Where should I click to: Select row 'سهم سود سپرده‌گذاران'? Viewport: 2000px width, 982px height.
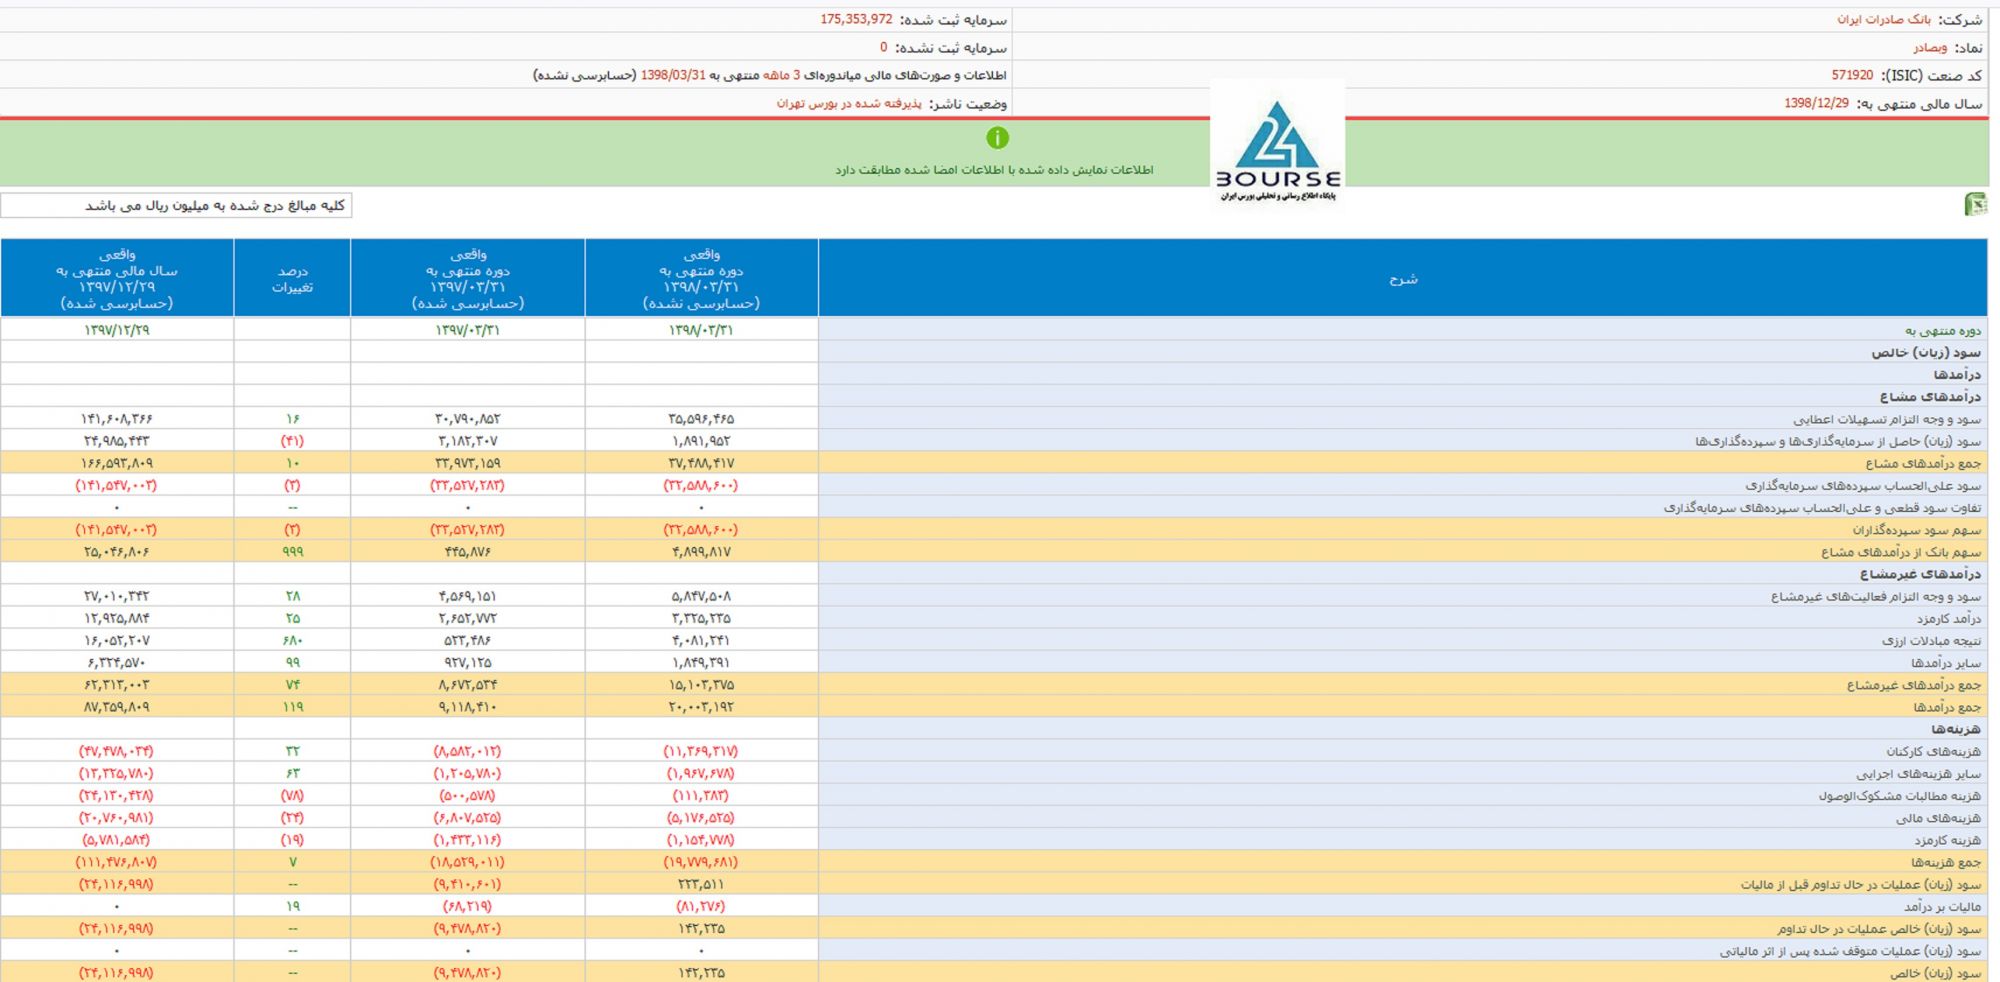click(994, 530)
